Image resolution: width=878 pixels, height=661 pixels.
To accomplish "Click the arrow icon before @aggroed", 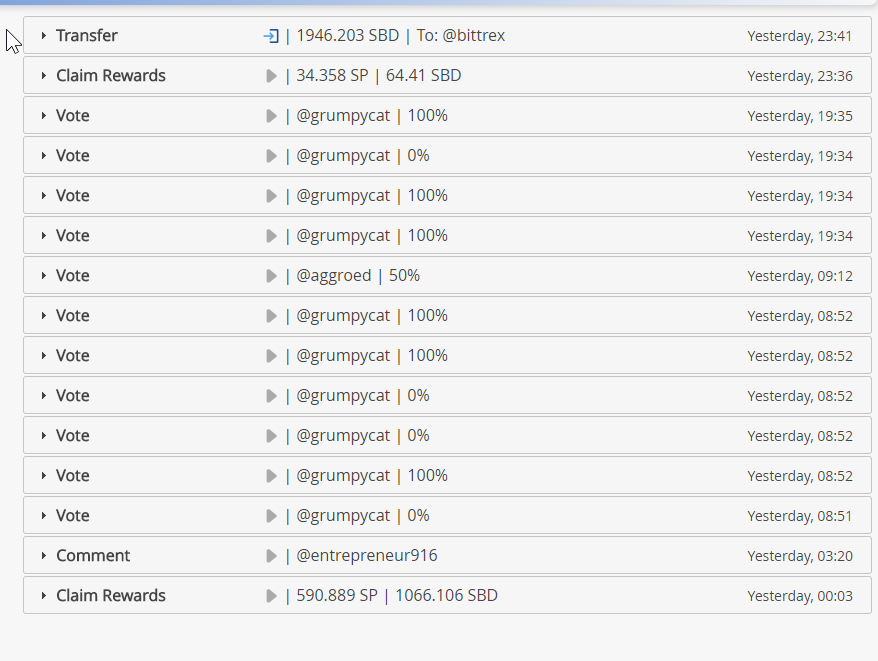I will click(271, 276).
